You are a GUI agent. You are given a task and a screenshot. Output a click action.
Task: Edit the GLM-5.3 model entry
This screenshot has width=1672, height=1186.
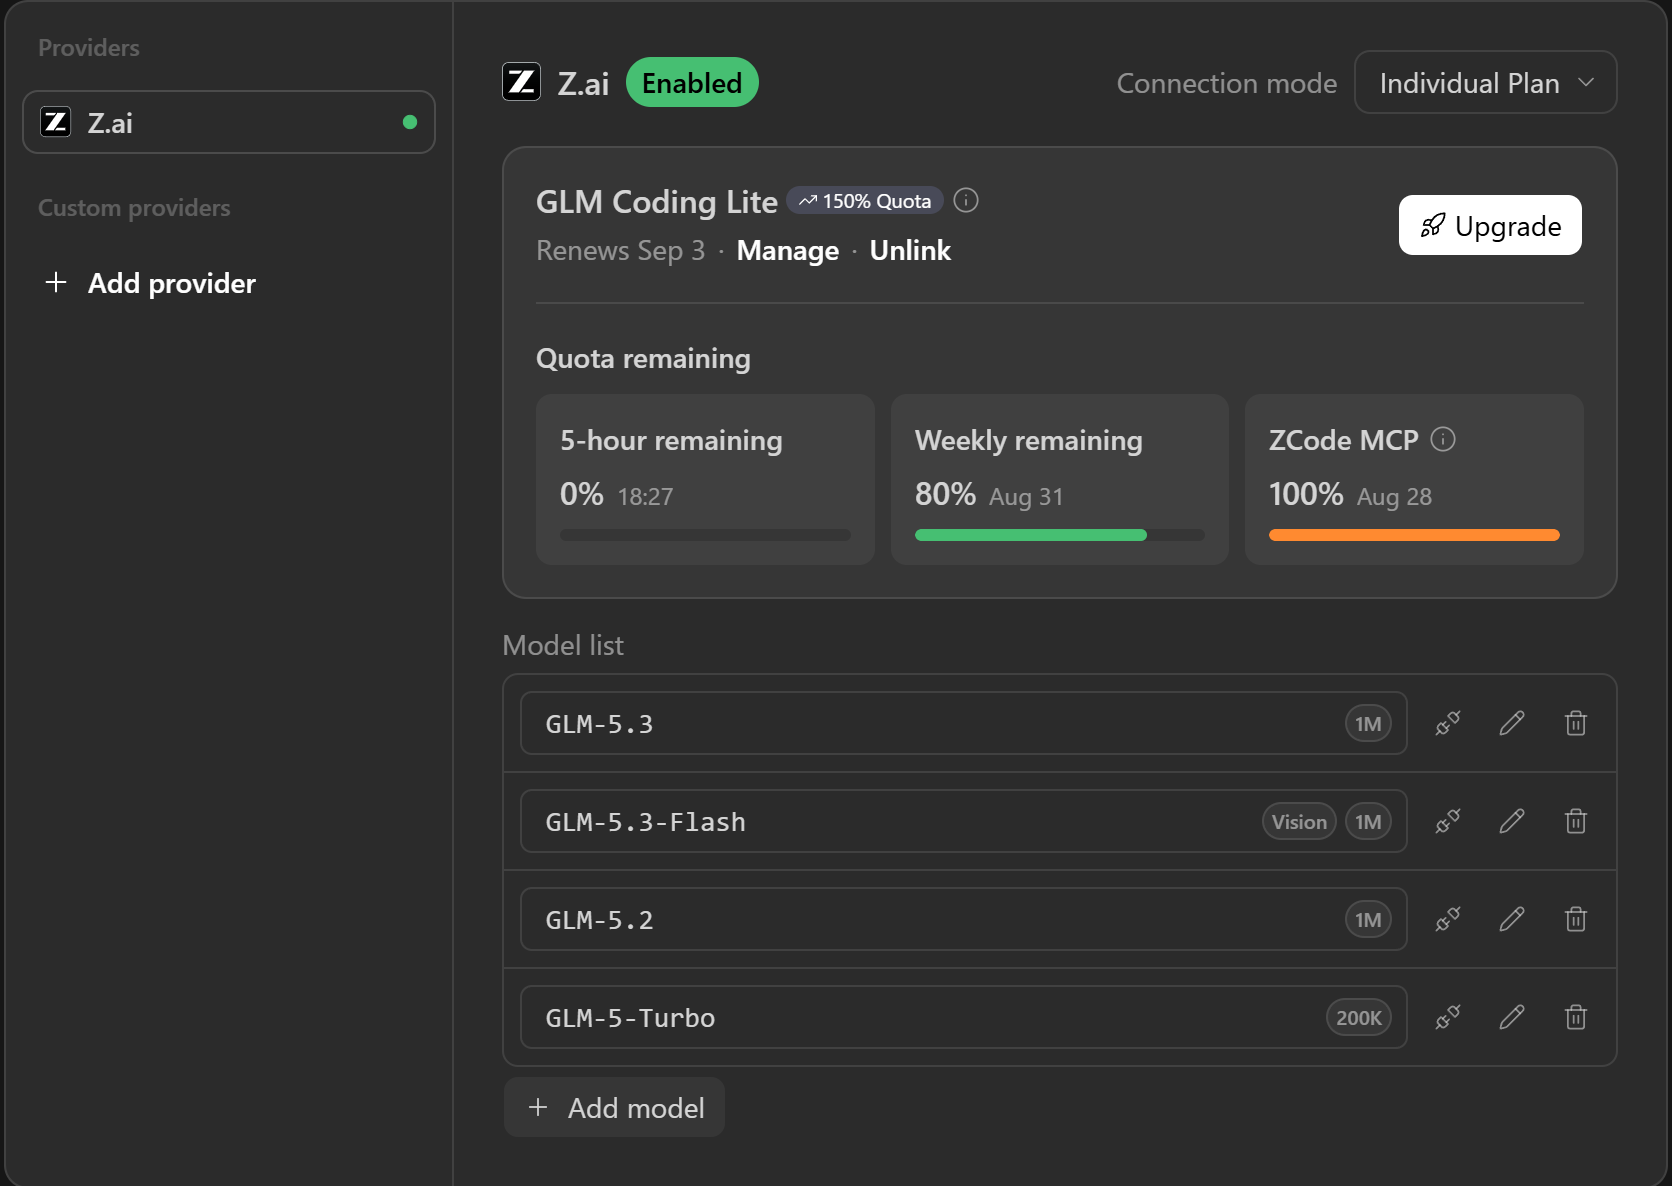click(1512, 723)
